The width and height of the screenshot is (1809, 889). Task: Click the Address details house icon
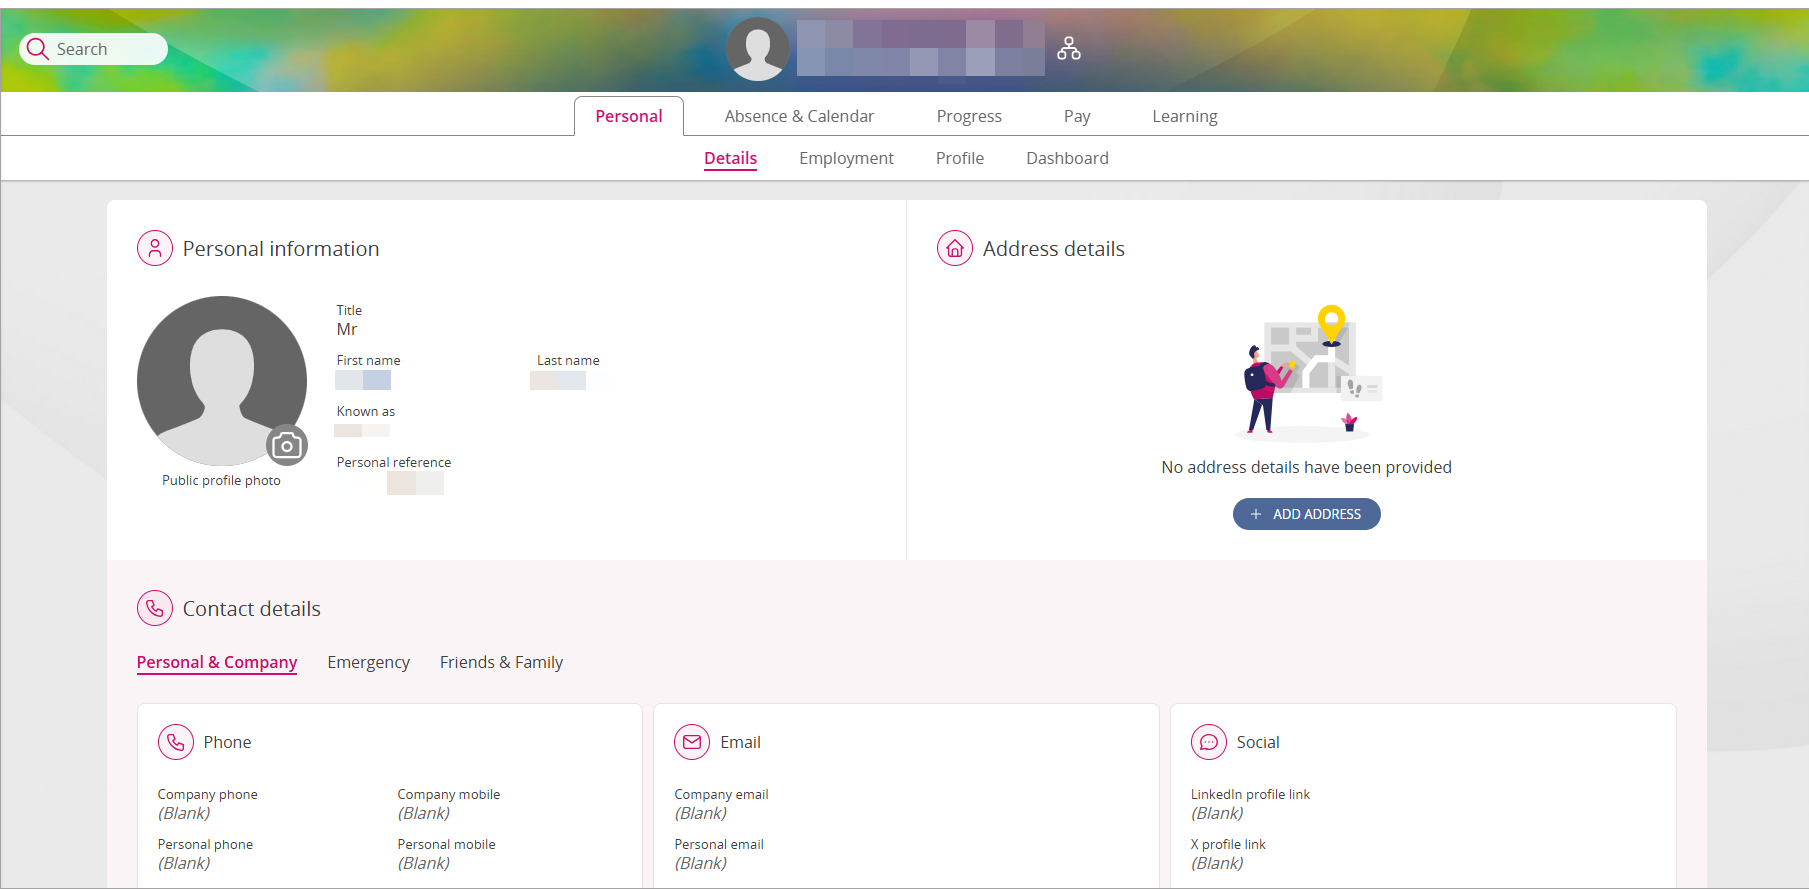954,249
